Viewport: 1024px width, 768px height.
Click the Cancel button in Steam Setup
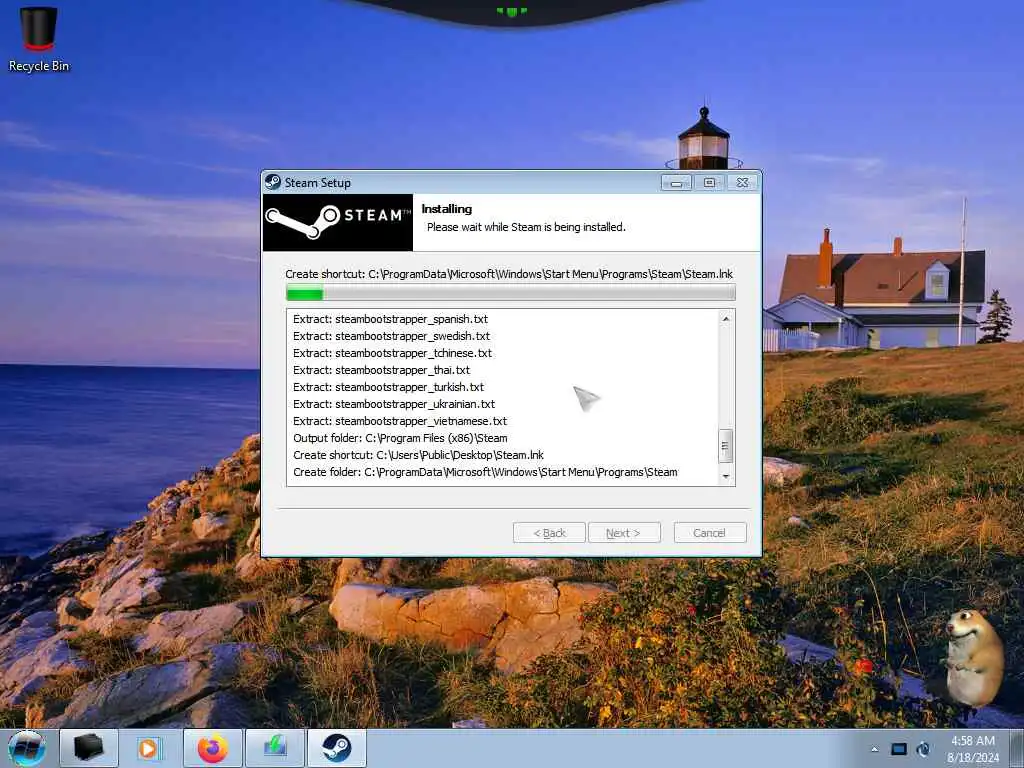click(x=710, y=533)
